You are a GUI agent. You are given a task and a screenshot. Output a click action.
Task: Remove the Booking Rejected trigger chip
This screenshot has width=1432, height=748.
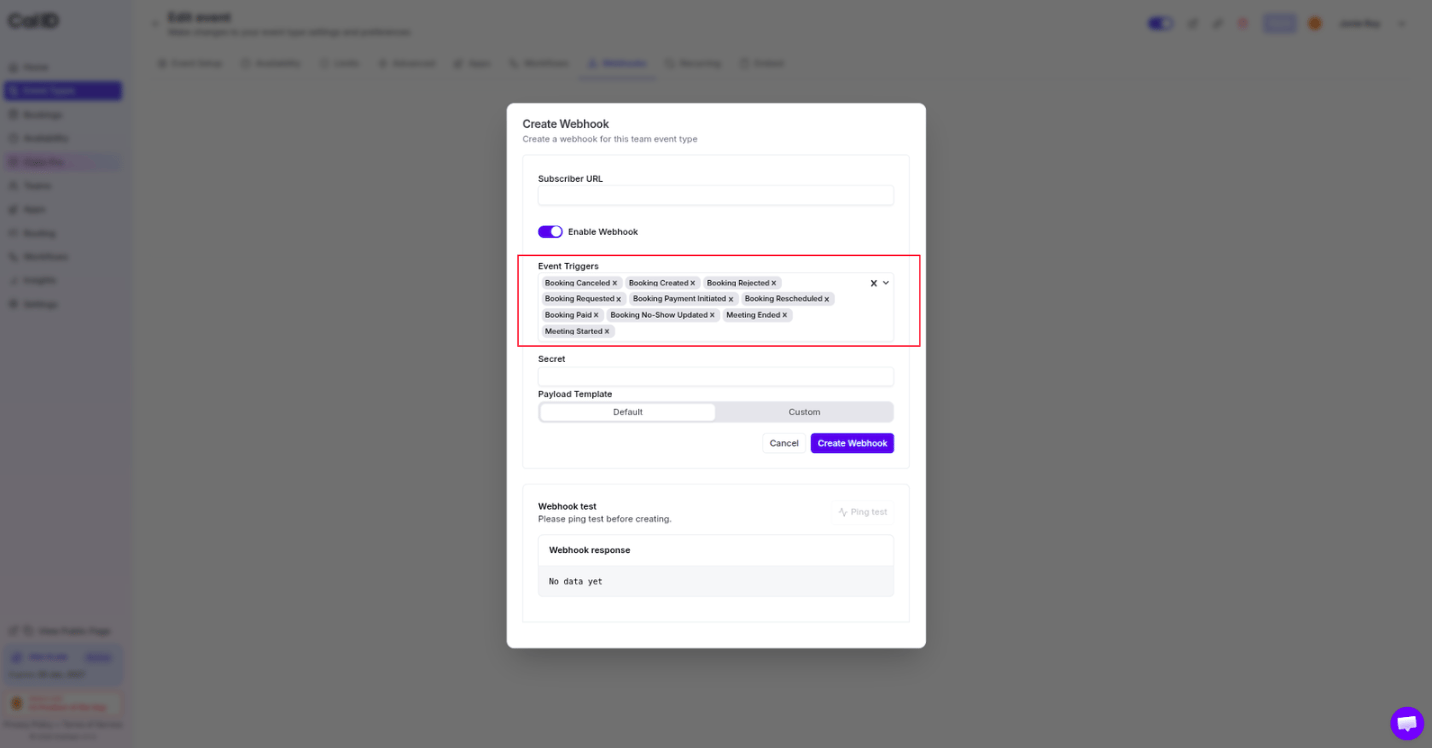(774, 283)
